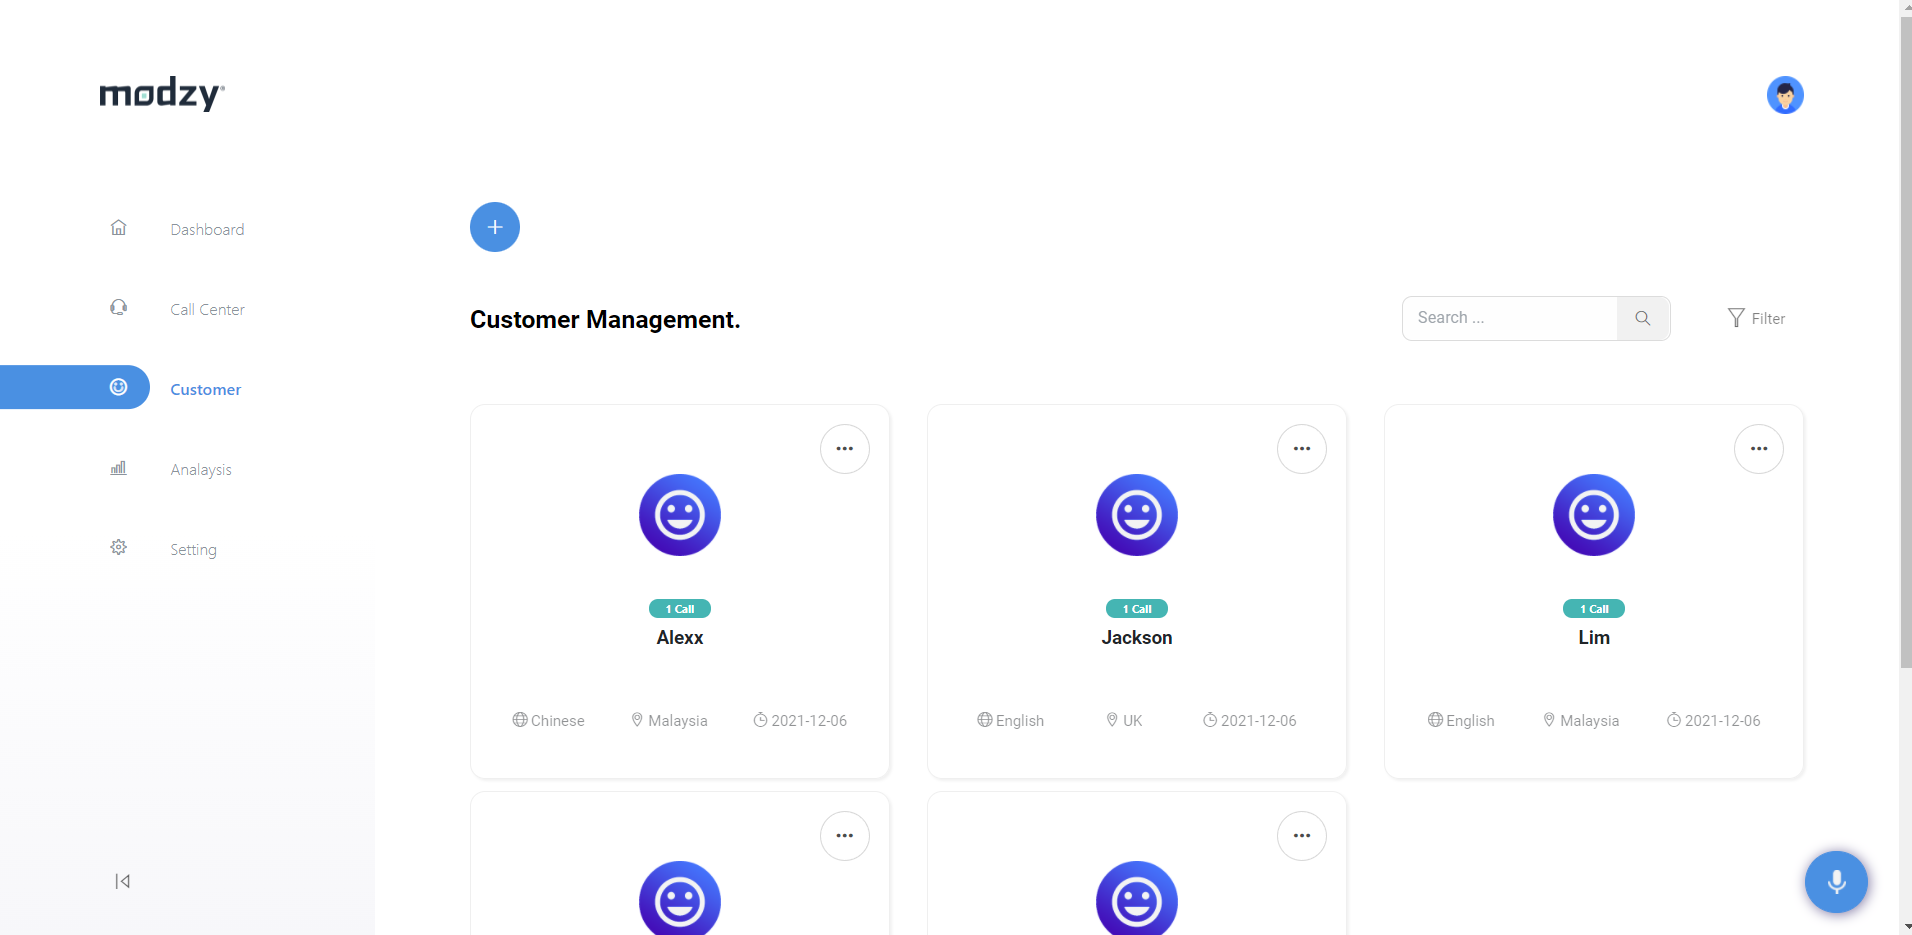The image size is (1912, 935).
Task: Click date 2021-12-06 on Jackson card
Action: pos(1249,720)
